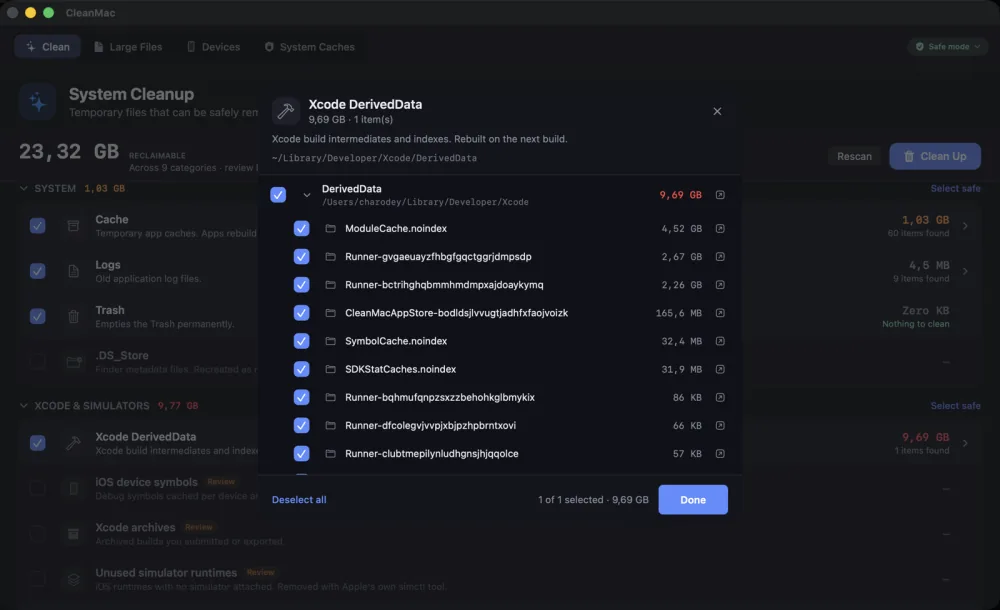Switch to the Devices tab
Viewport: 1000px width, 610px height.
213,47
